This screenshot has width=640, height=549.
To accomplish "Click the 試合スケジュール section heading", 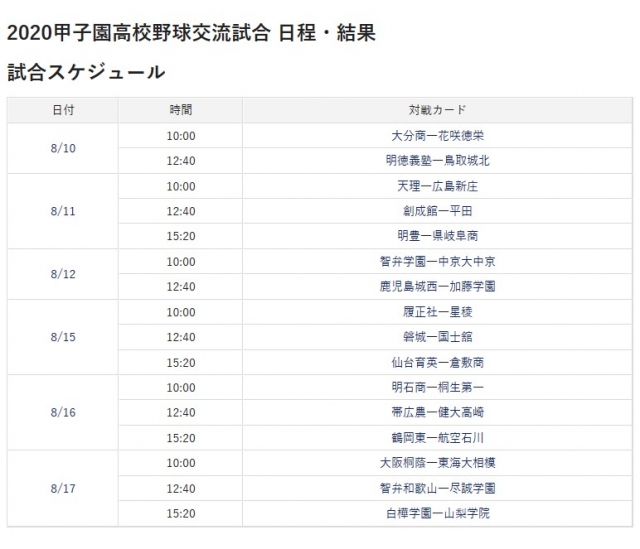I will point(86,72).
